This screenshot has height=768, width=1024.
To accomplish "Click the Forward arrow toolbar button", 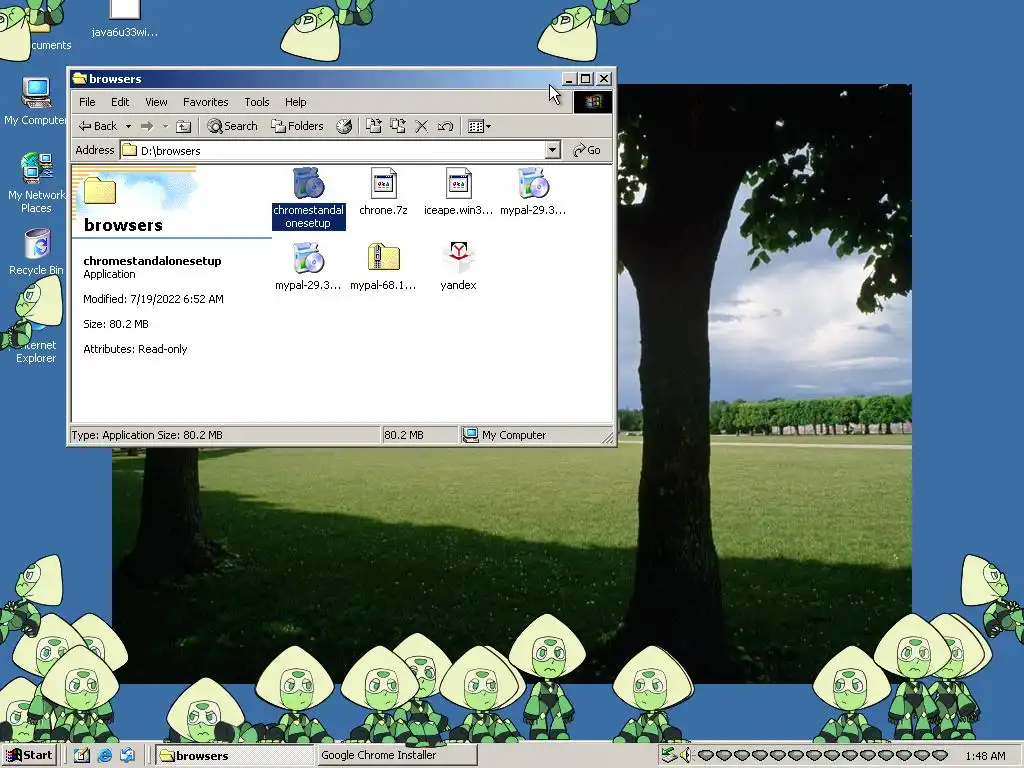I will (x=147, y=126).
